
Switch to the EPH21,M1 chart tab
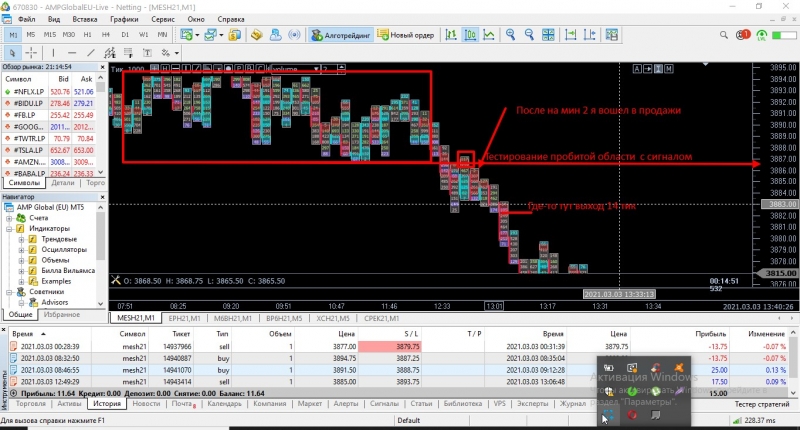184,318
